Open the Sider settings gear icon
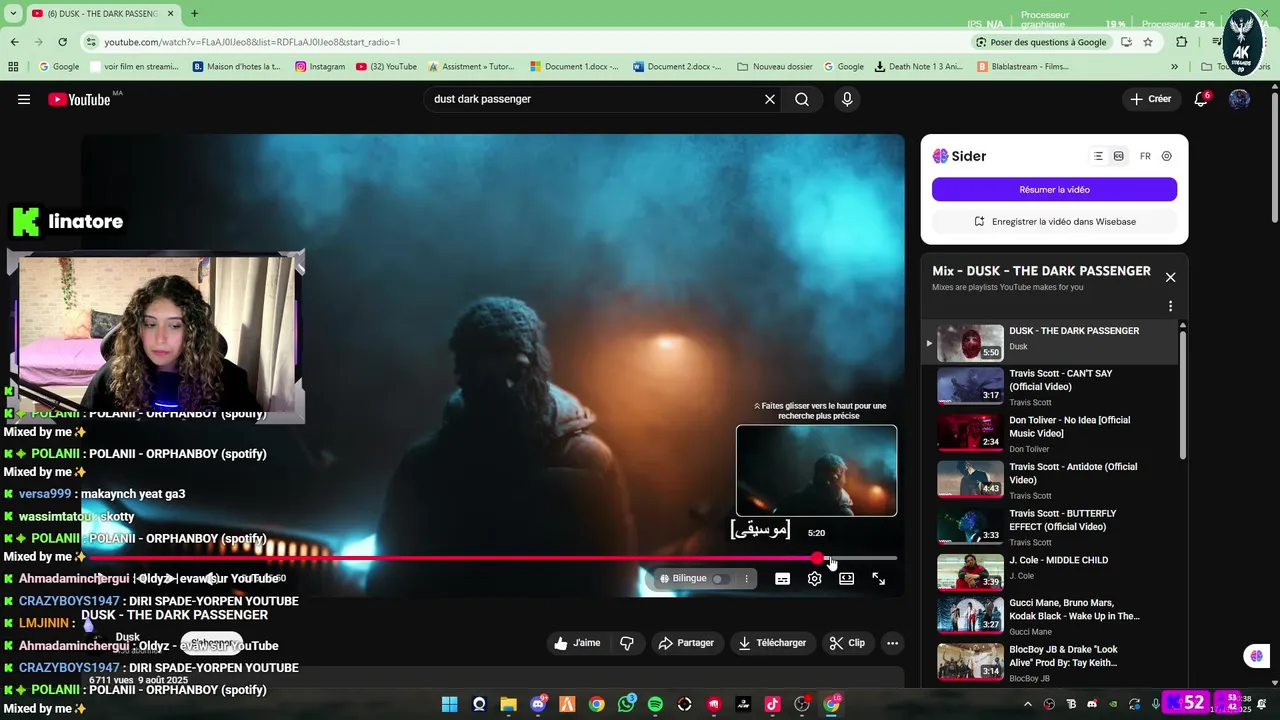The width and height of the screenshot is (1280, 720). click(x=1166, y=156)
